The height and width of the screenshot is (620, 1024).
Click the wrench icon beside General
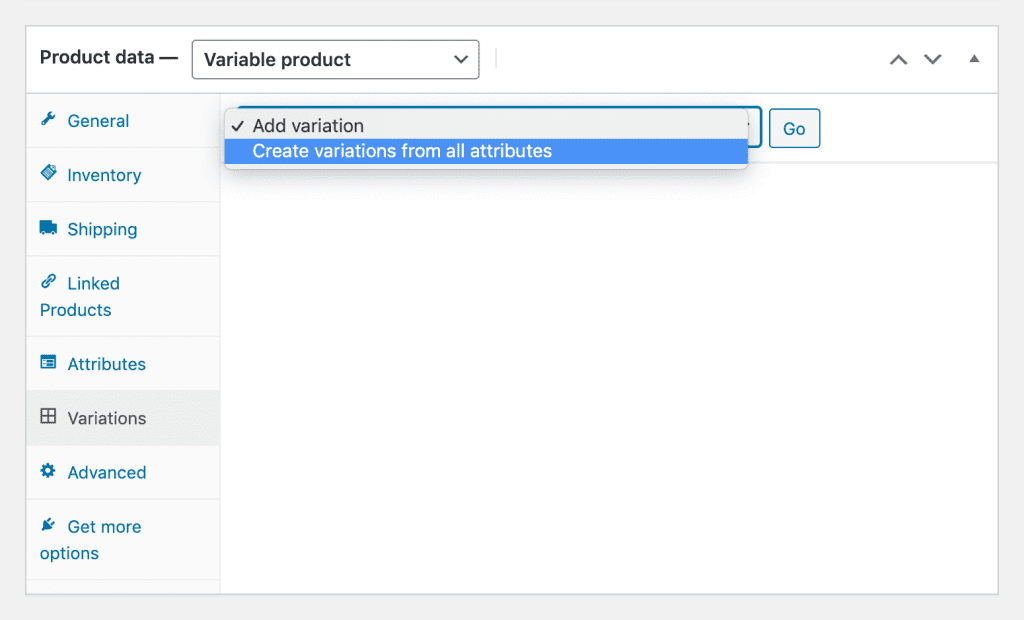(x=48, y=120)
